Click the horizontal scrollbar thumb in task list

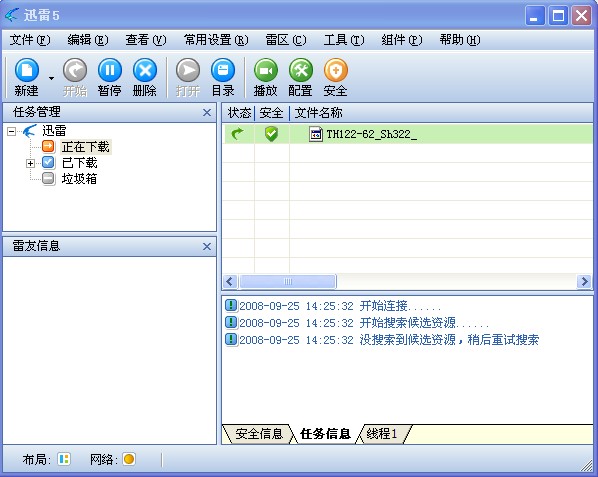tap(288, 282)
